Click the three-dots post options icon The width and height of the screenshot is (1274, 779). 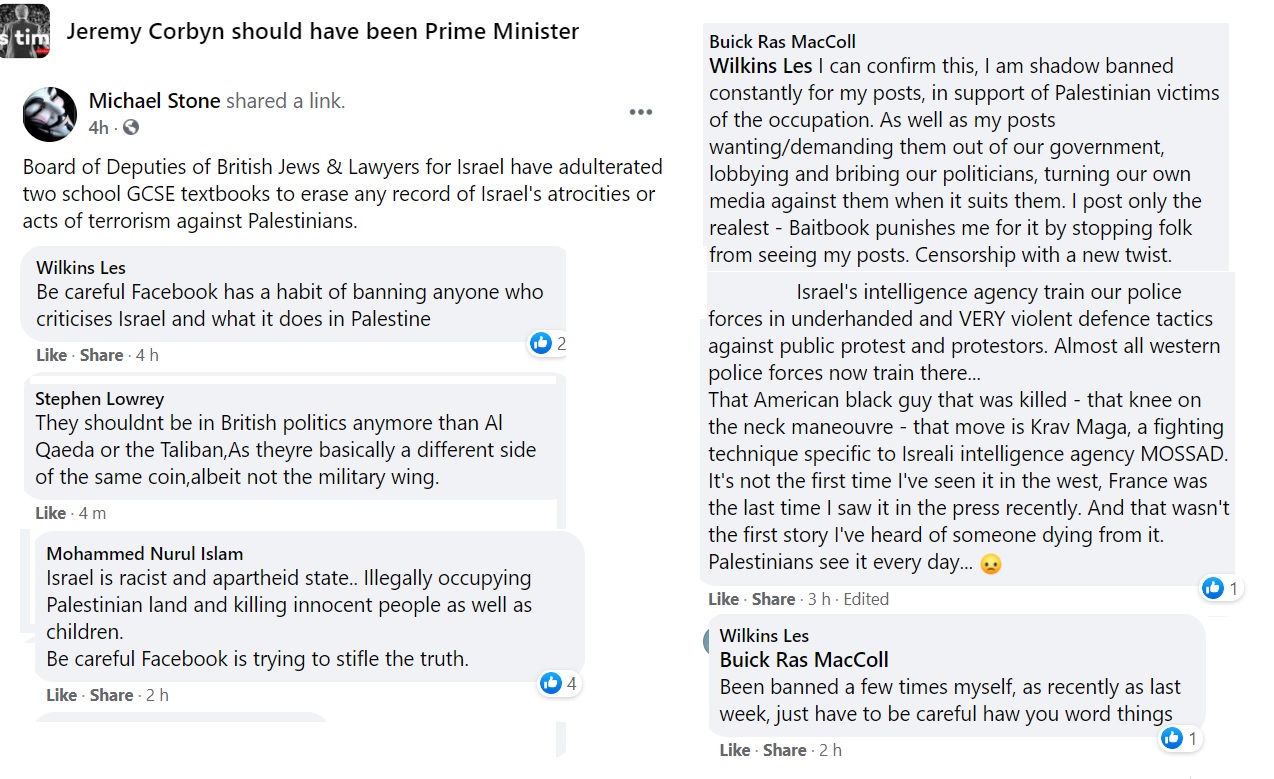click(x=641, y=112)
